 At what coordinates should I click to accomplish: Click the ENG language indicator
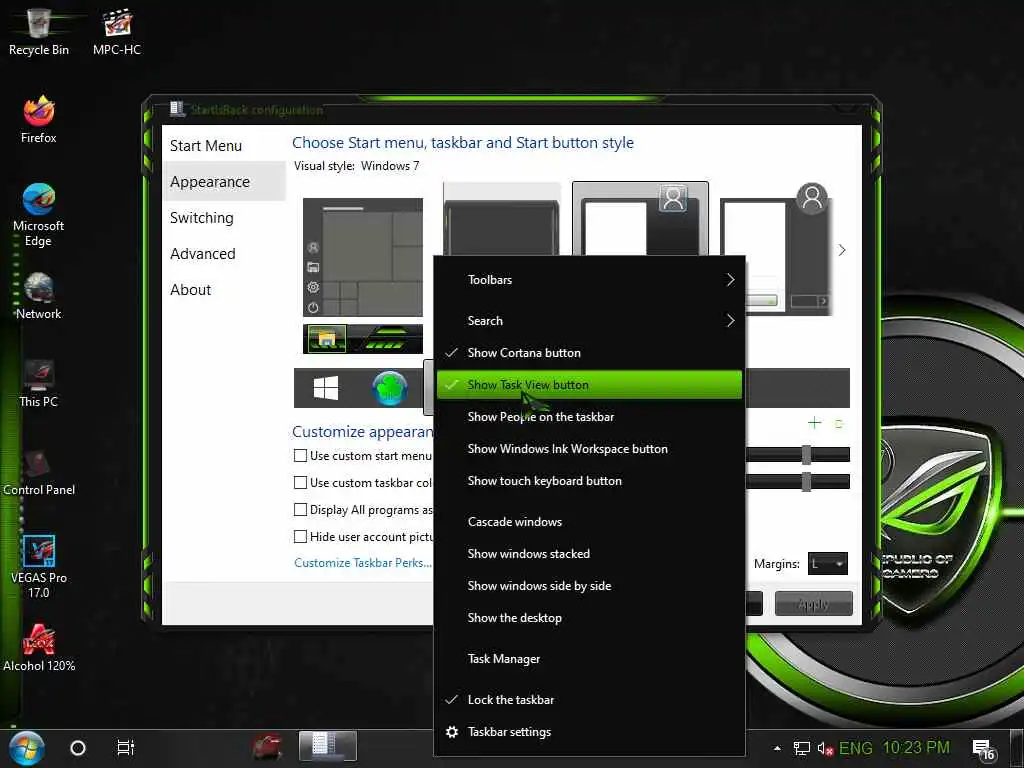tap(856, 748)
